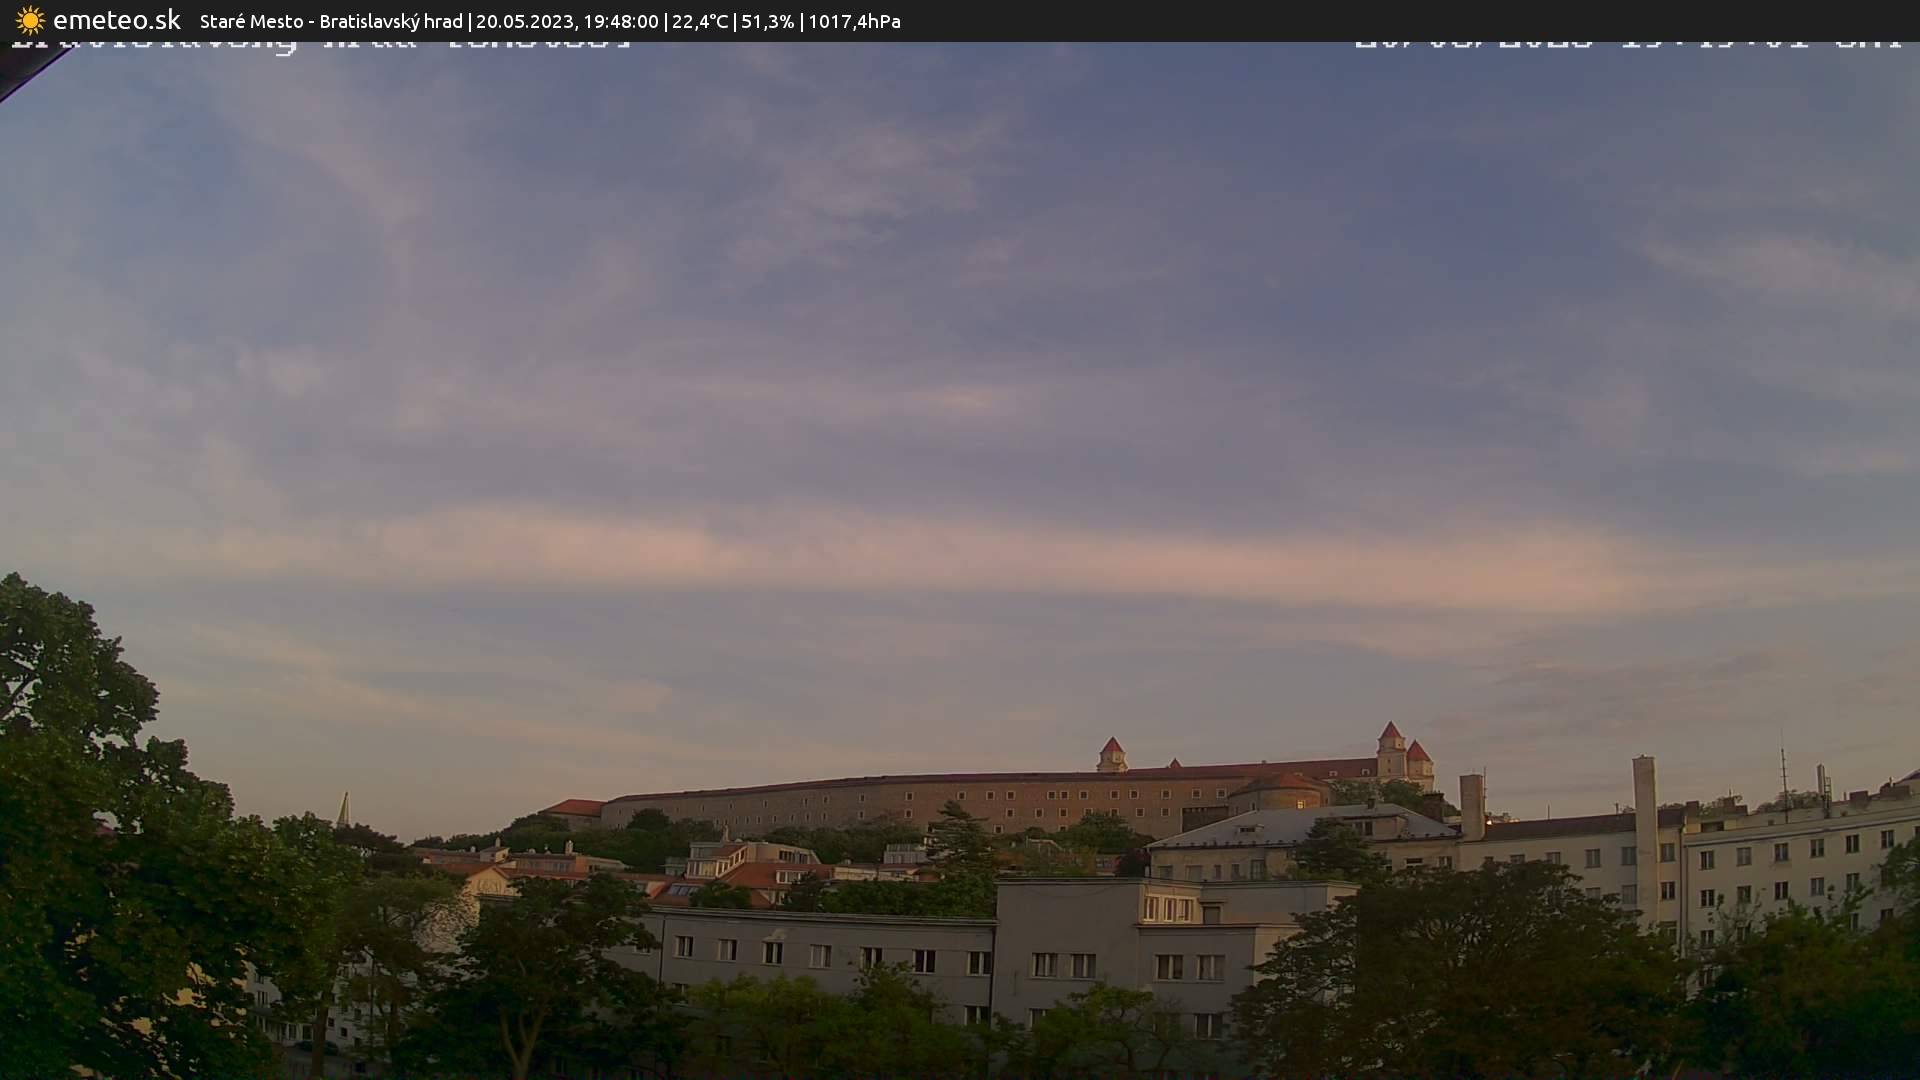Open the date portion of the header
Image resolution: width=1920 pixels, height=1080 pixels.
point(525,20)
